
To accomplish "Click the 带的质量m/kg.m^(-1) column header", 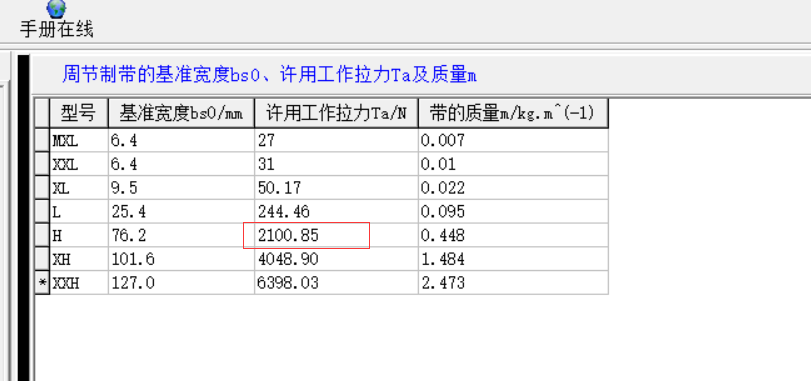I will [x=513, y=113].
